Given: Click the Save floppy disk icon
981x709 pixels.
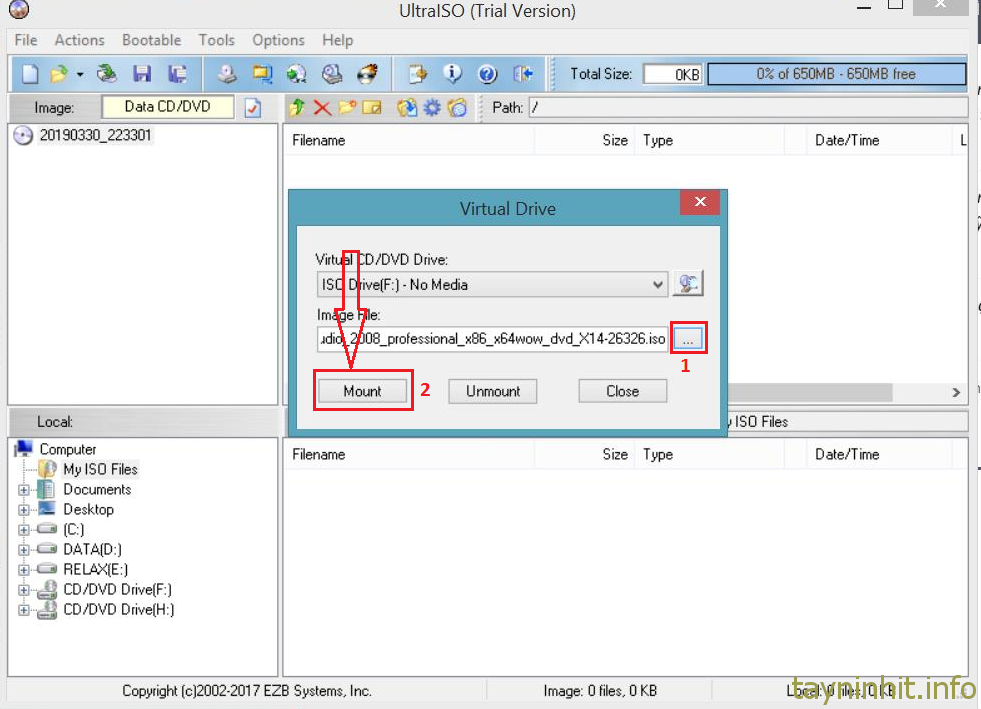Looking at the screenshot, I should (142, 74).
